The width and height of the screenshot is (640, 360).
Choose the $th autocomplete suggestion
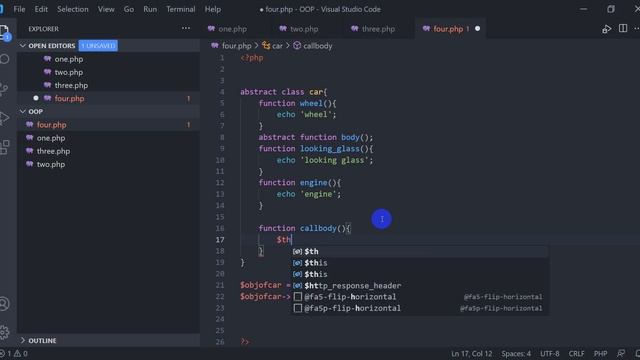click(420, 251)
